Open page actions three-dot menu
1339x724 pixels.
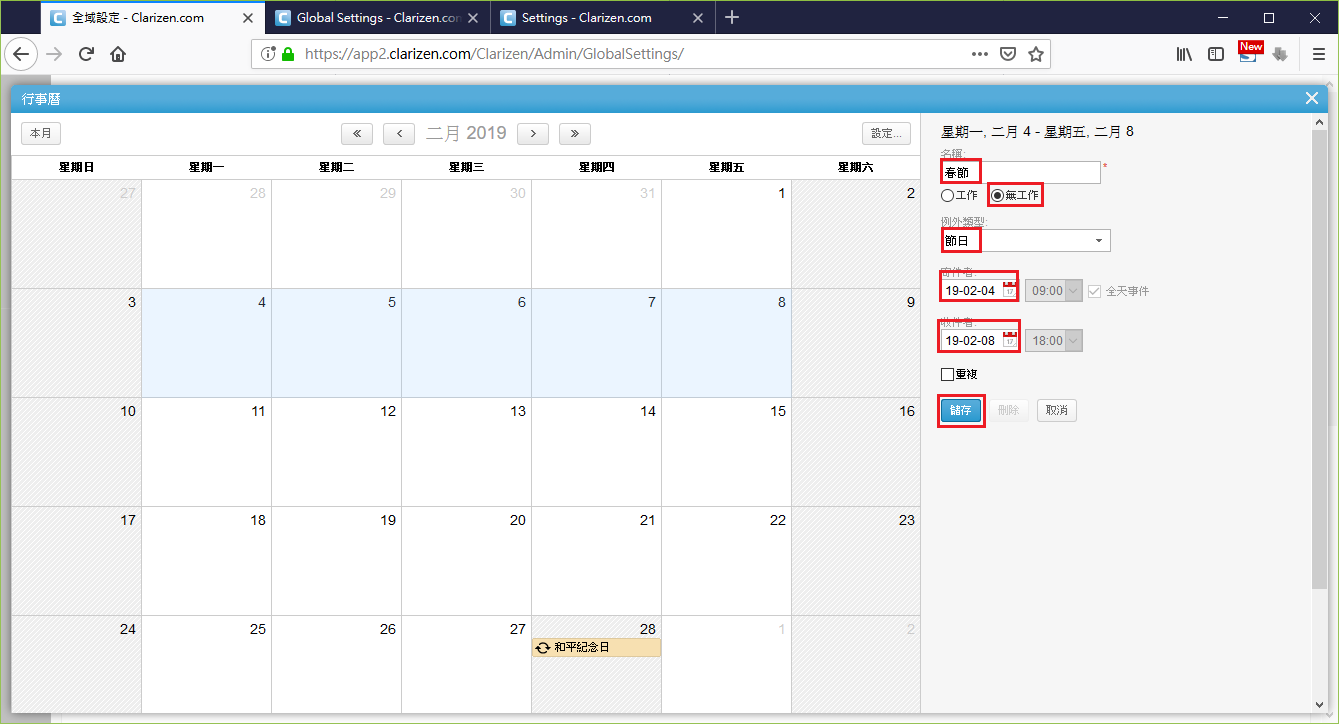pos(980,54)
